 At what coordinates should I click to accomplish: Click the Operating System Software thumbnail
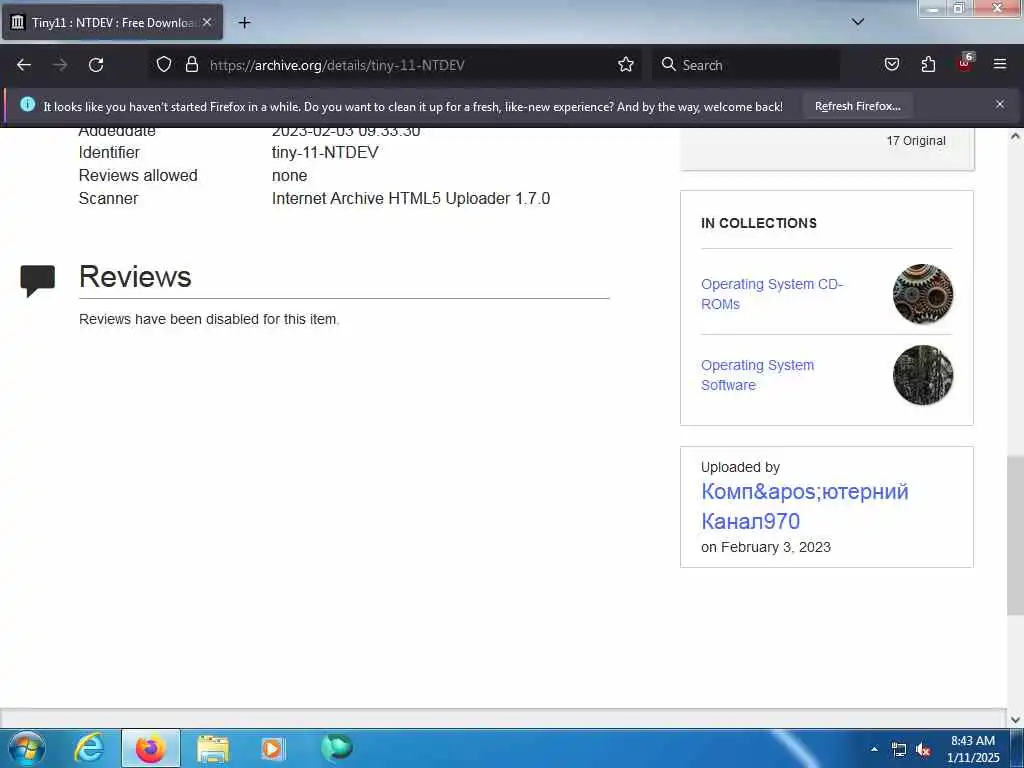click(923, 375)
